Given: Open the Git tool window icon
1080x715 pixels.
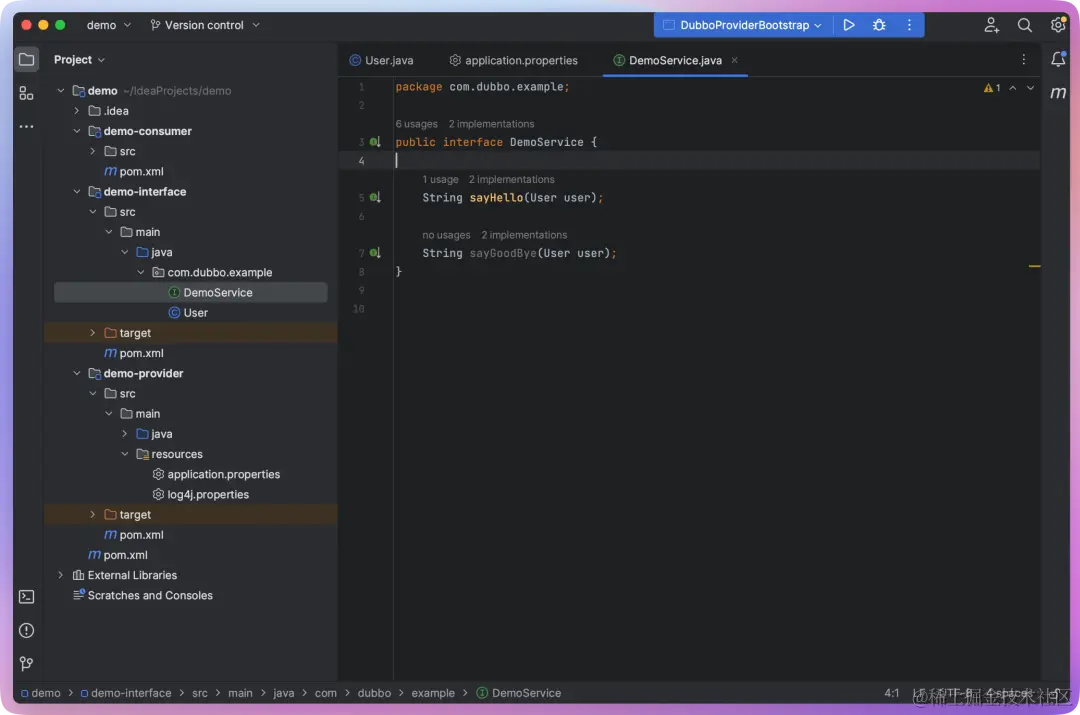Looking at the screenshot, I should tap(26, 663).
